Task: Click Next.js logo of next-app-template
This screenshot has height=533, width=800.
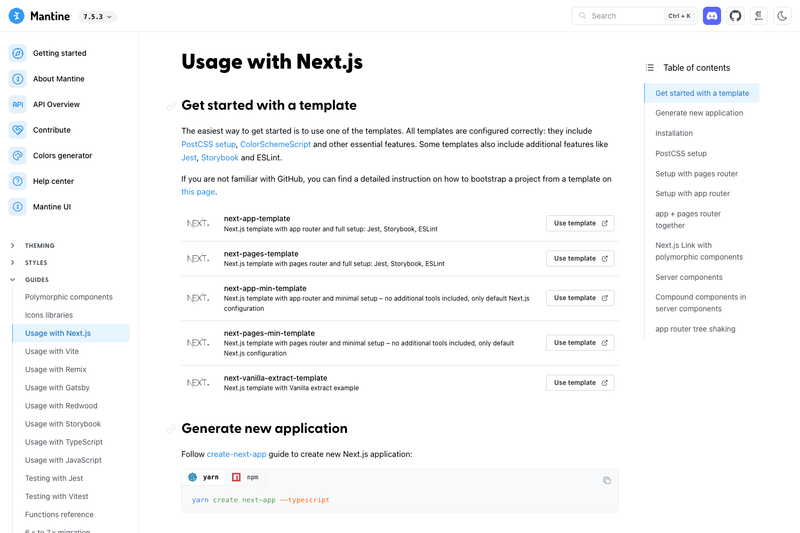Action: [198, 223]
